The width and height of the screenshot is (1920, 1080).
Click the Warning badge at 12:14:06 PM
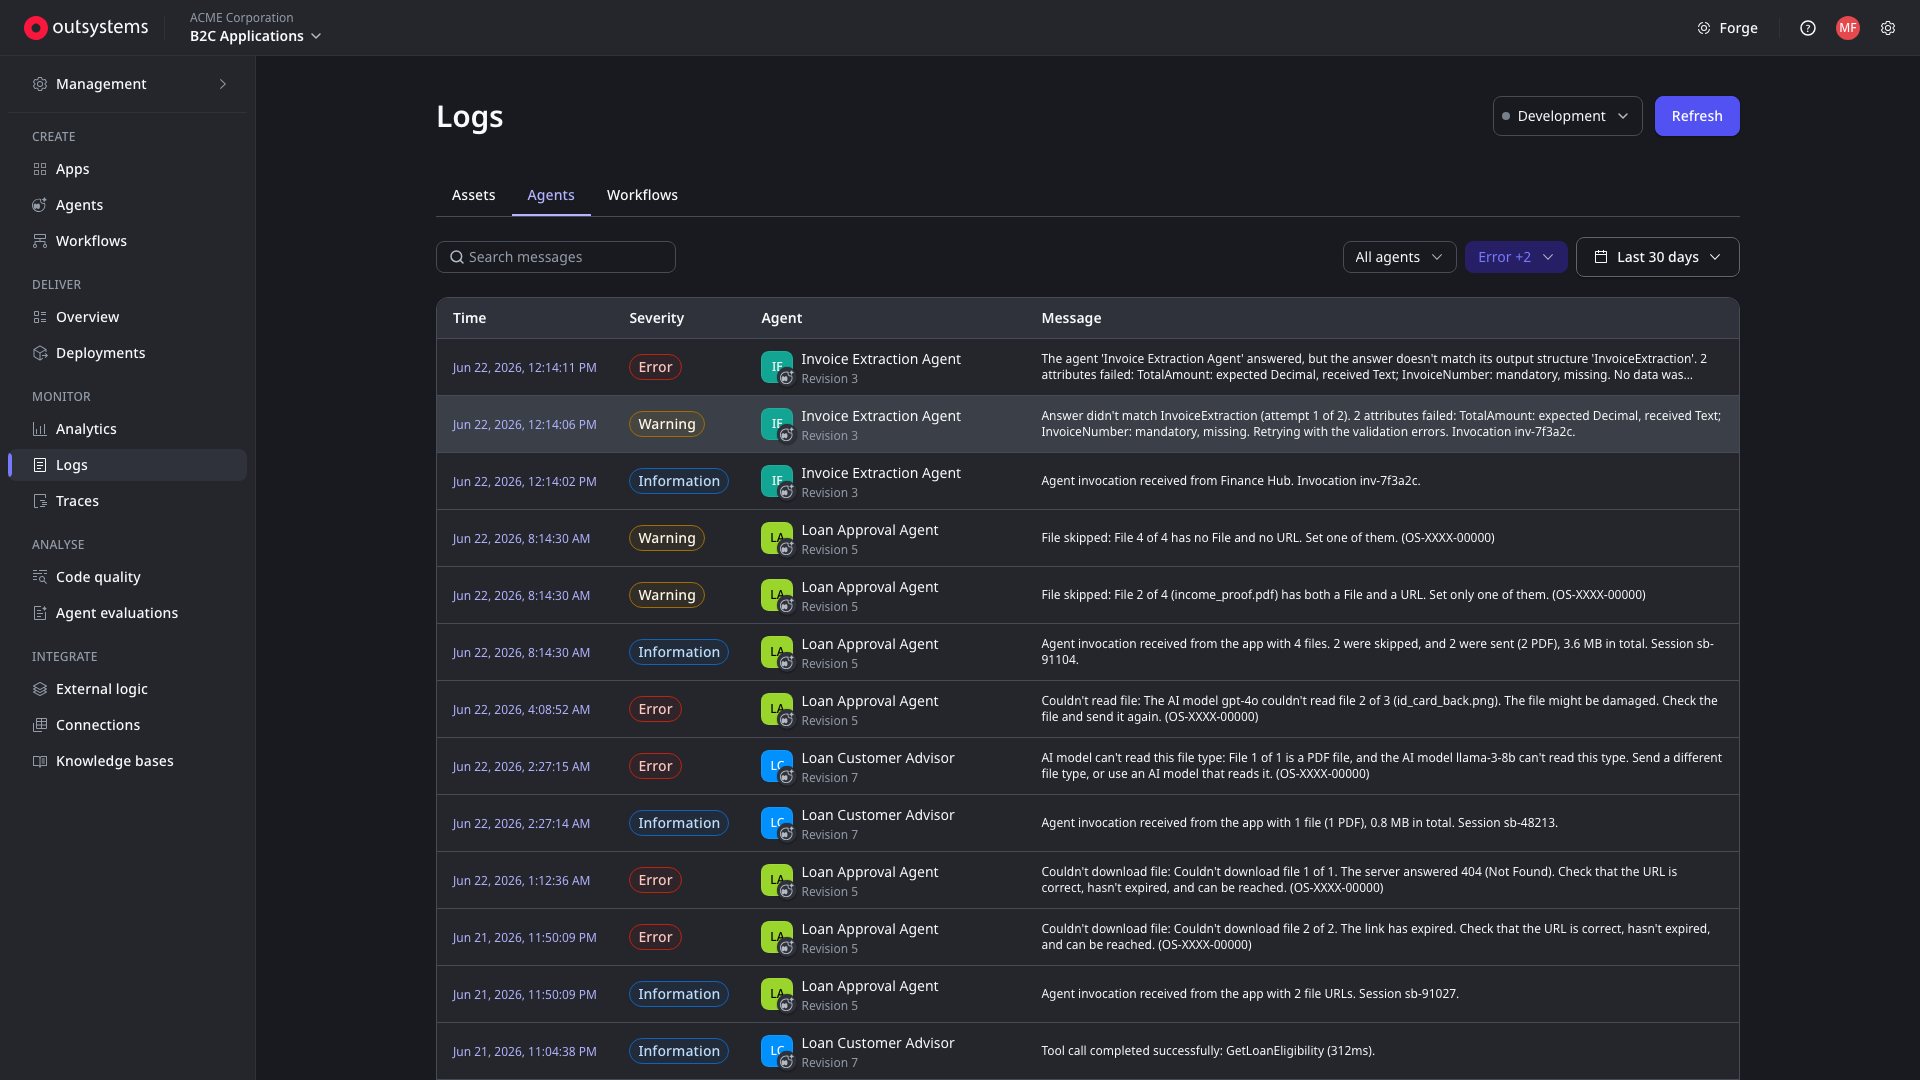point(667,424)
